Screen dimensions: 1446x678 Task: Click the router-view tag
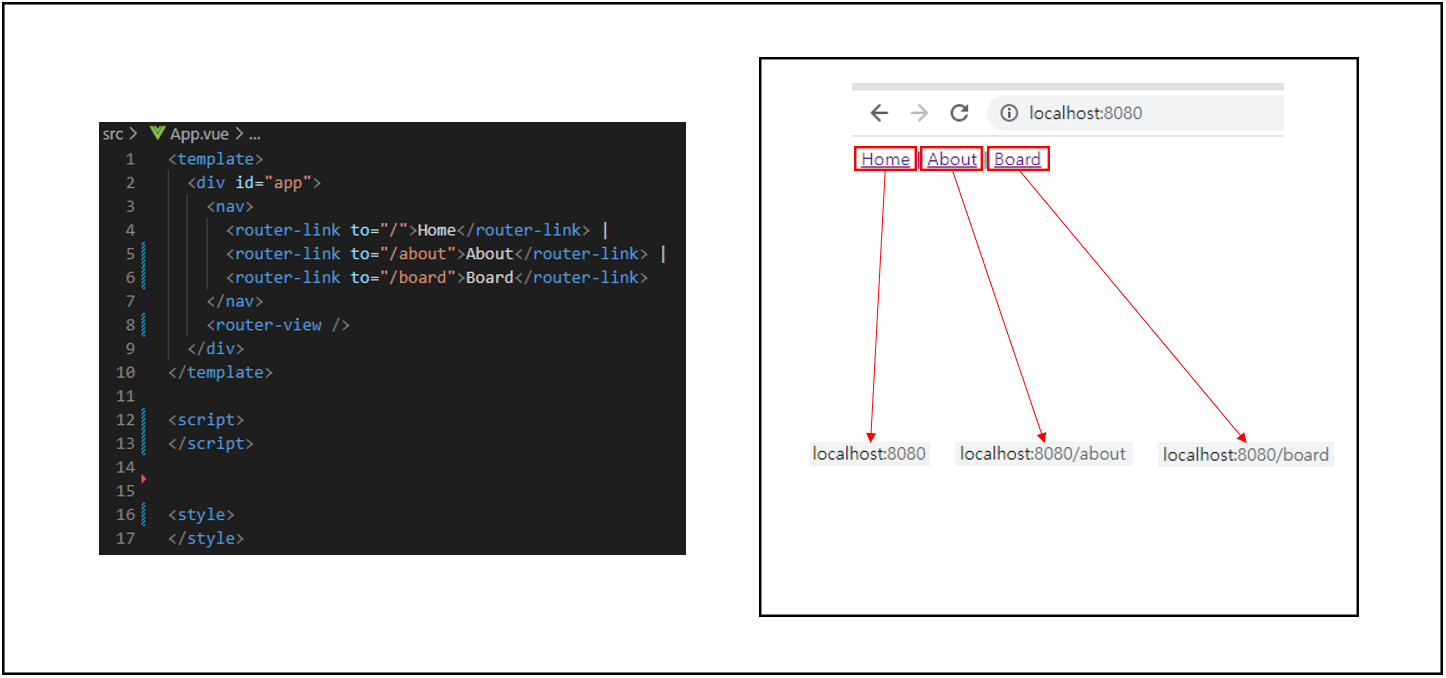click(x=278, y=325)
